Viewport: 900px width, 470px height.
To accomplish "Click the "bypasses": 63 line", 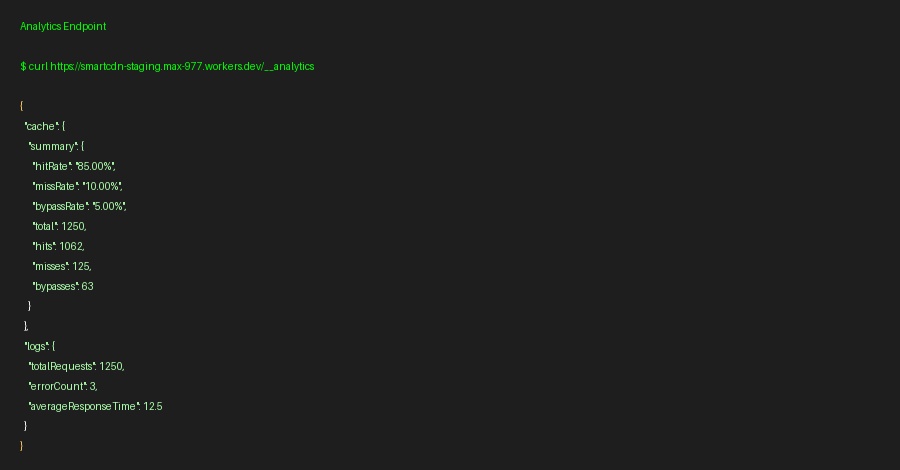I will (x=63, y=286).
